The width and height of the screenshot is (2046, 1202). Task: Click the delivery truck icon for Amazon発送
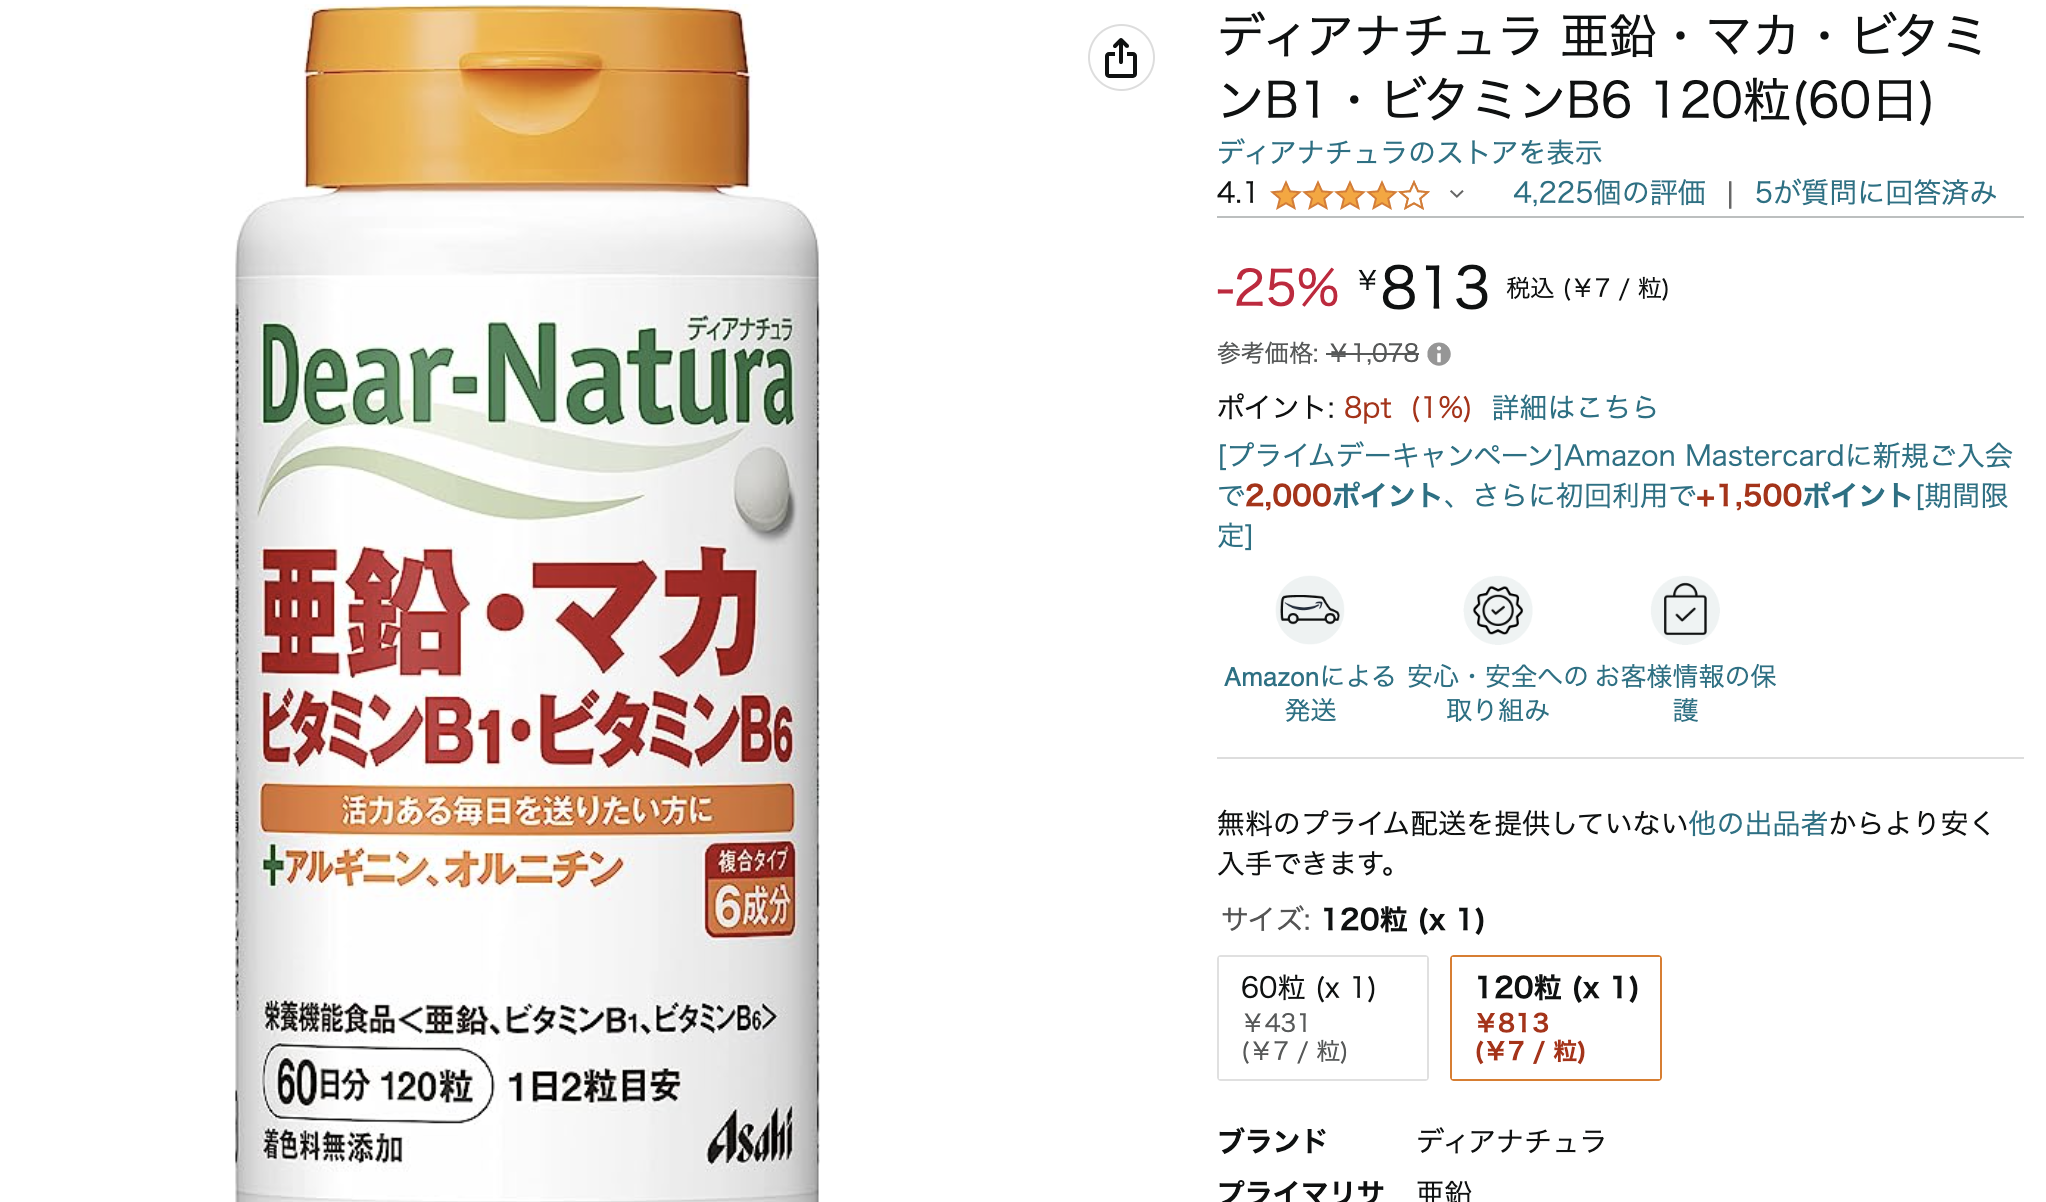(x=1310, y=609)
